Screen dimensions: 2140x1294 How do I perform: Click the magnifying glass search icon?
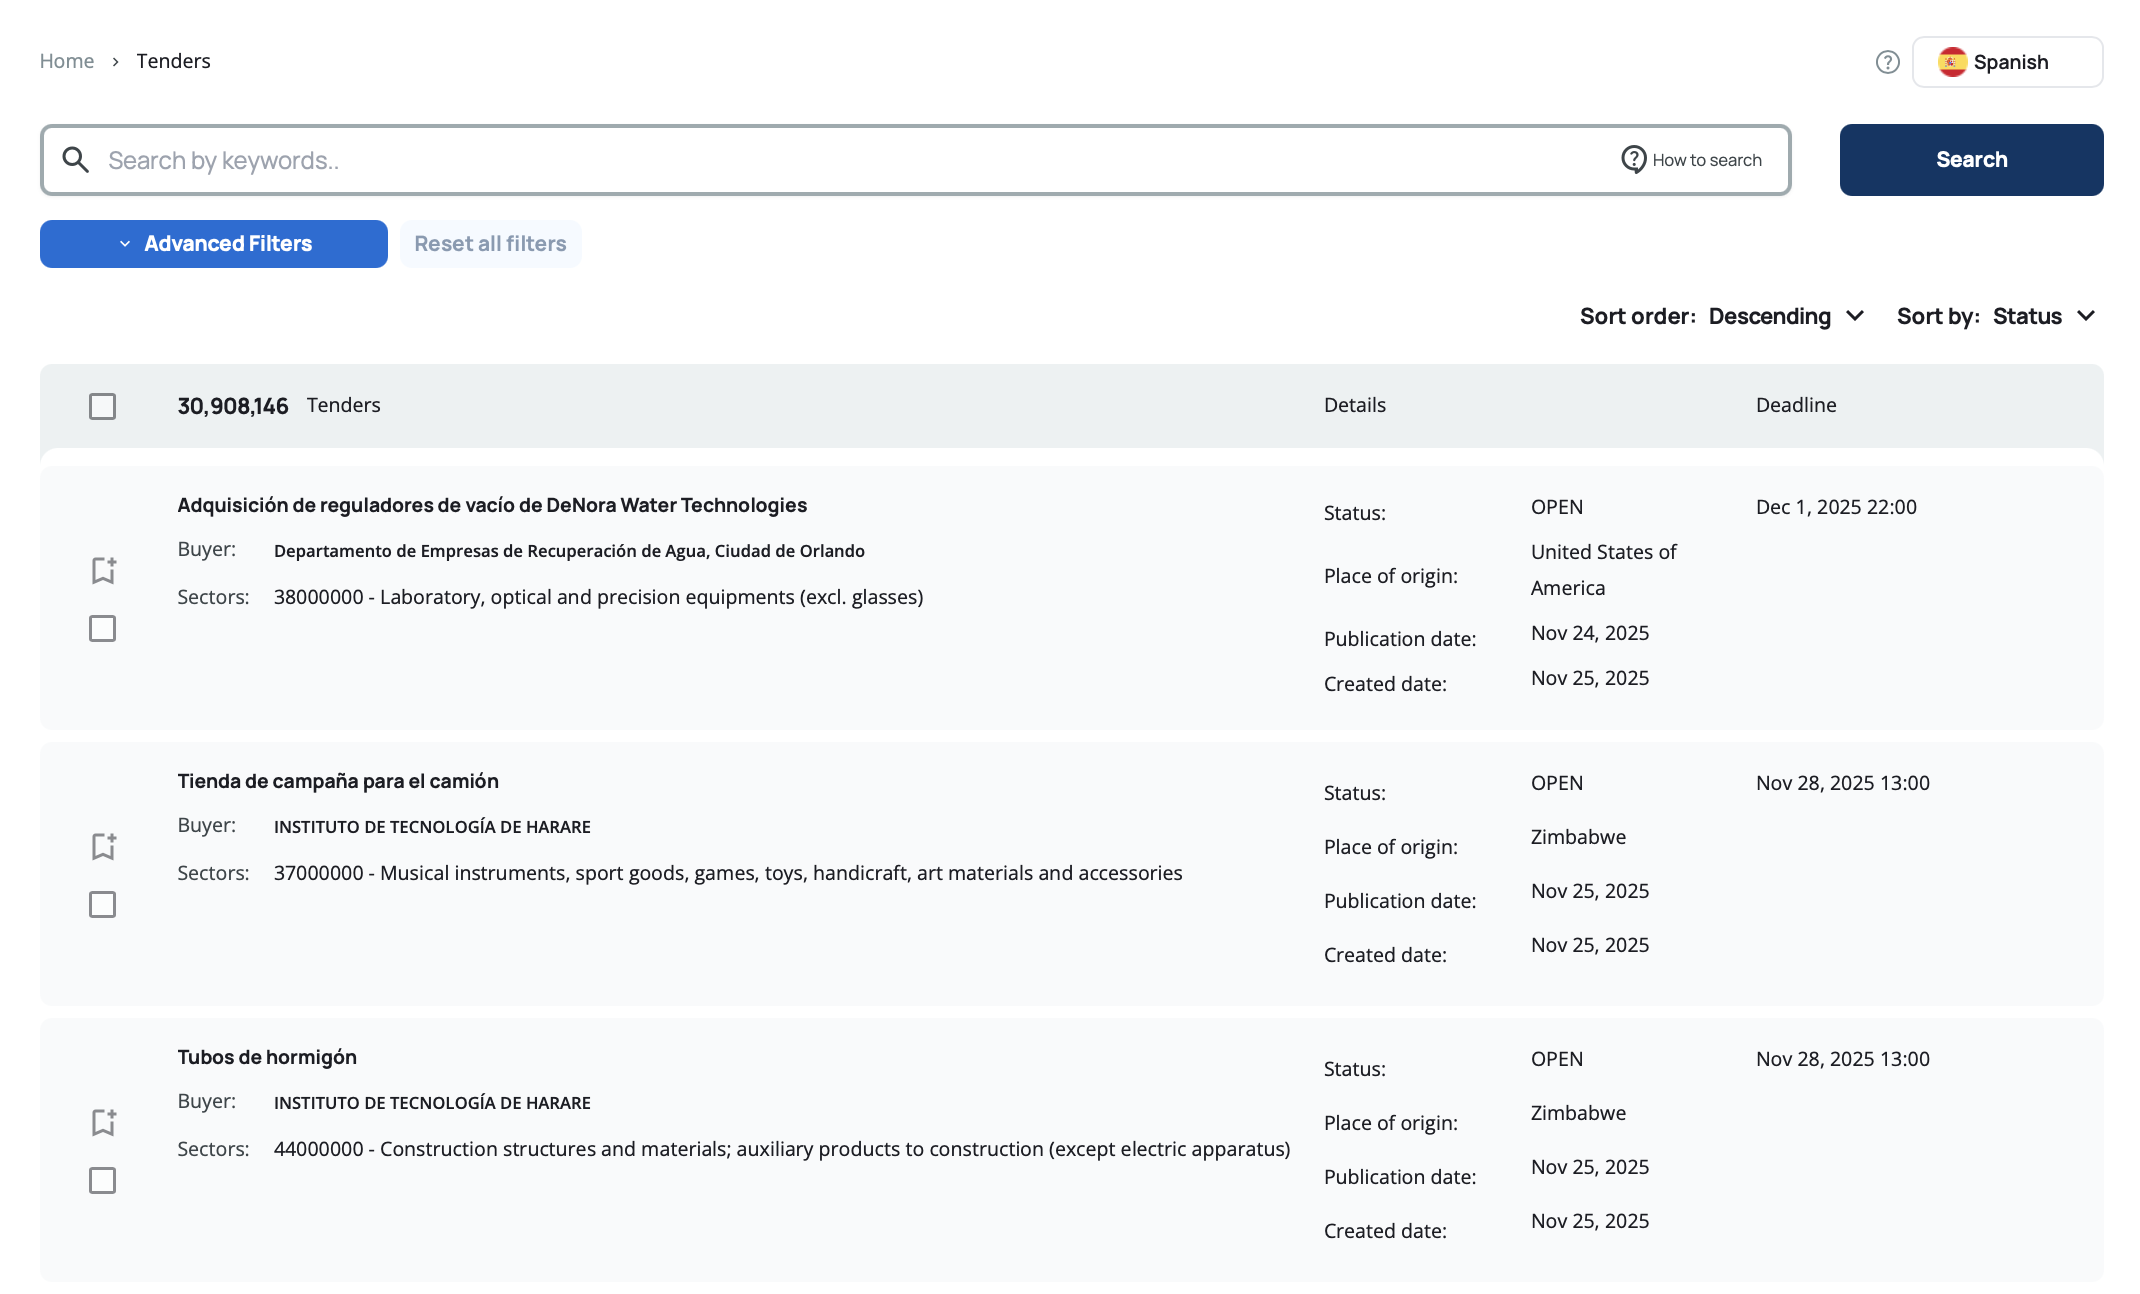point(76,159)
